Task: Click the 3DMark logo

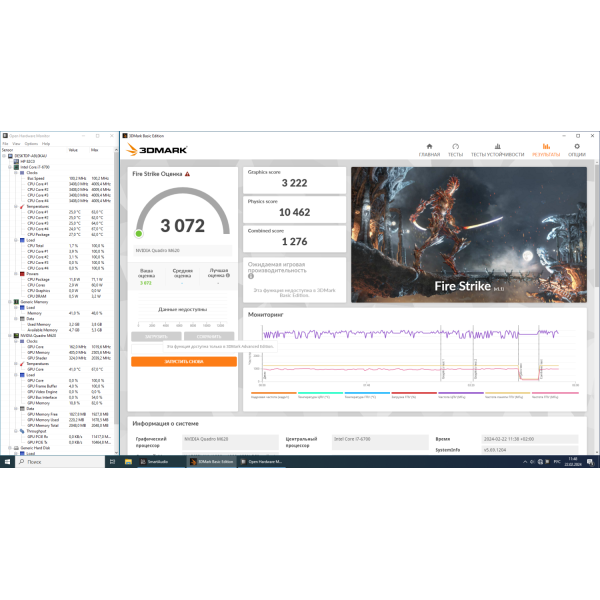Action: (157, 150)
